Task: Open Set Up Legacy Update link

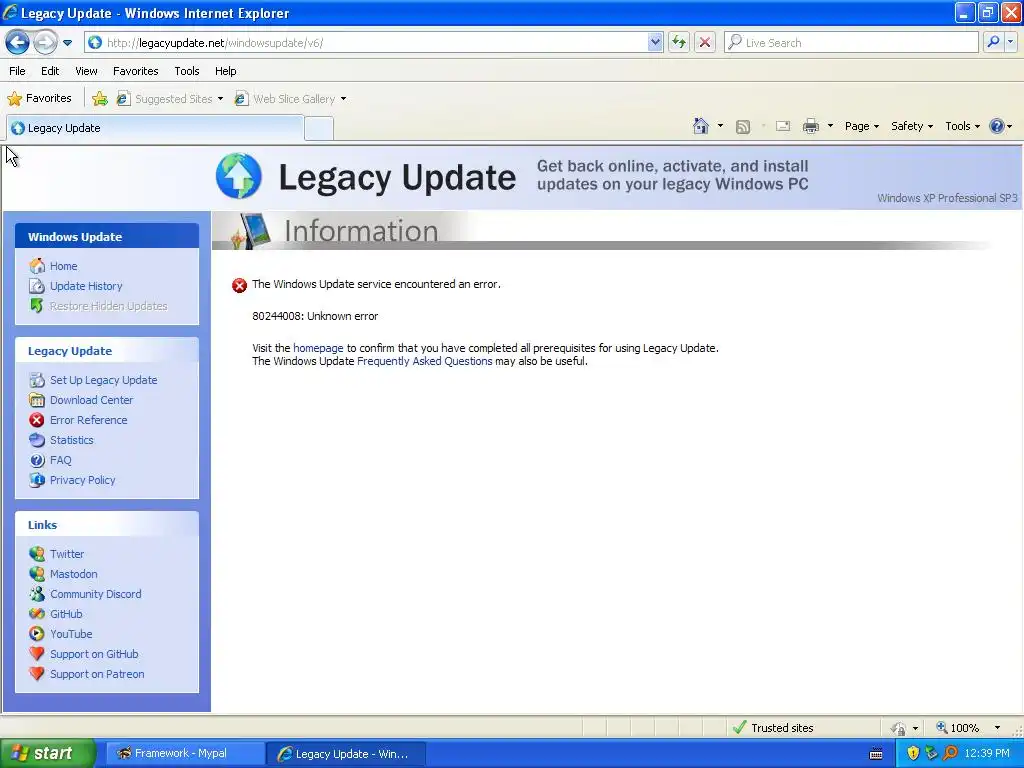Action: coord(103,380)
